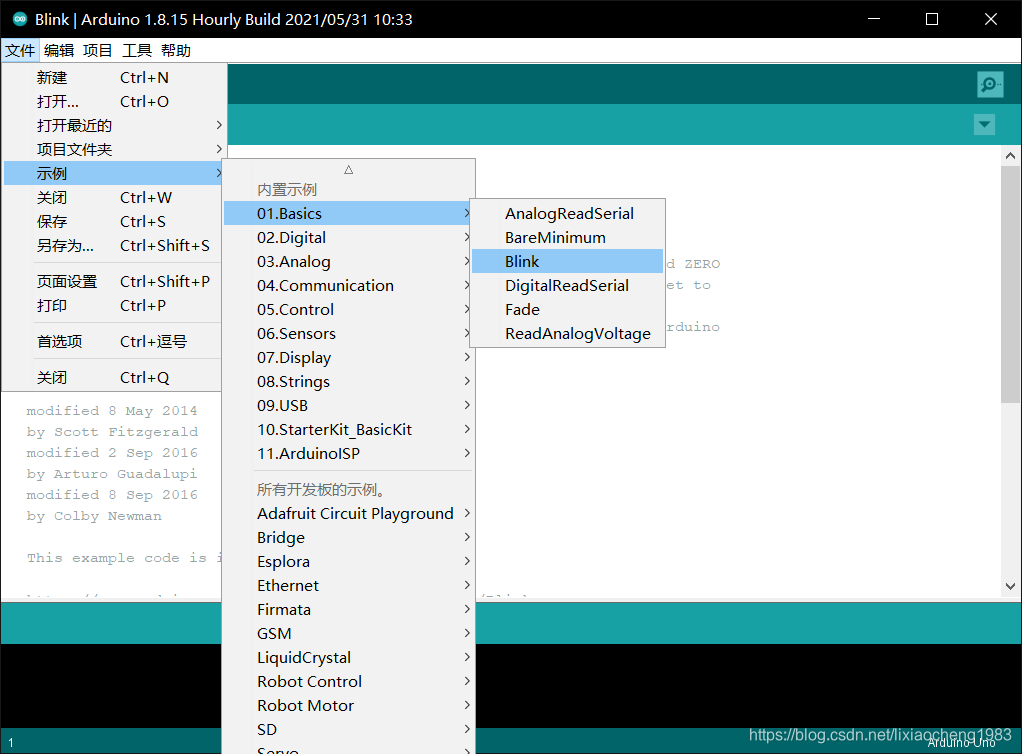Click 'by Arturo Guadalupi' comment line
Viewport: 1022px width, 754px height.
[x=111, y=474]
